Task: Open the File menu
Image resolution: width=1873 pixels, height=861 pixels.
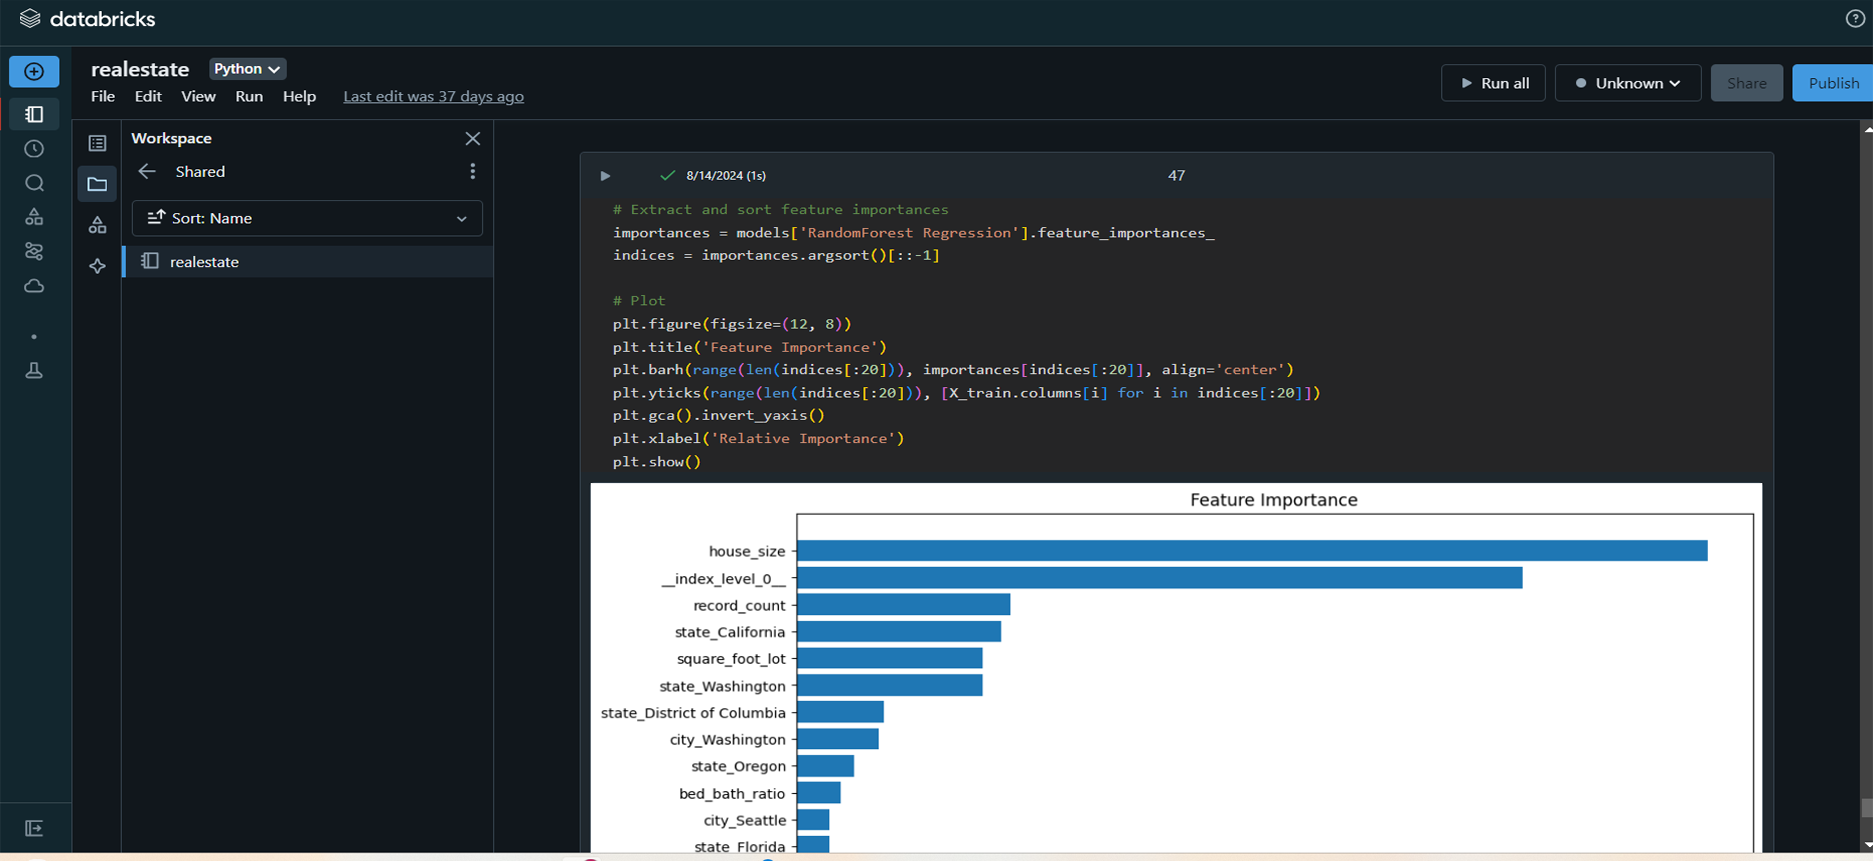Action: (x=103, y=96)
